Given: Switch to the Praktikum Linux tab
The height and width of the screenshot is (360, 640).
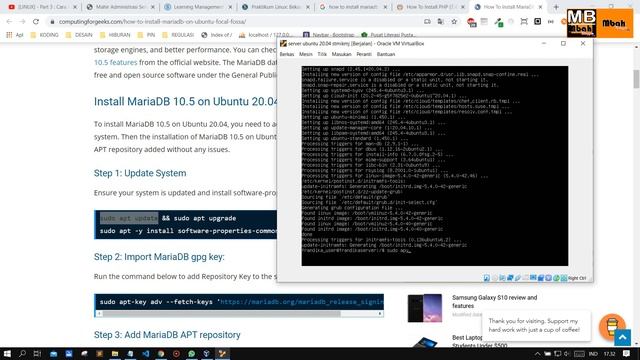Looking at the screenshot, I should click(276, 7).
